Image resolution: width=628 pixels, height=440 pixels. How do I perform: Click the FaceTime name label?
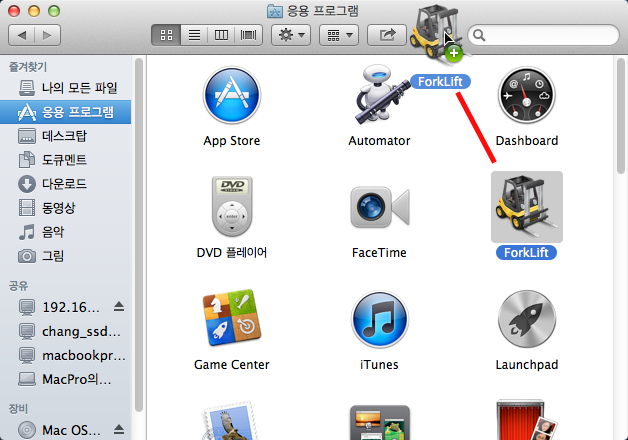(x=379, y=253)
